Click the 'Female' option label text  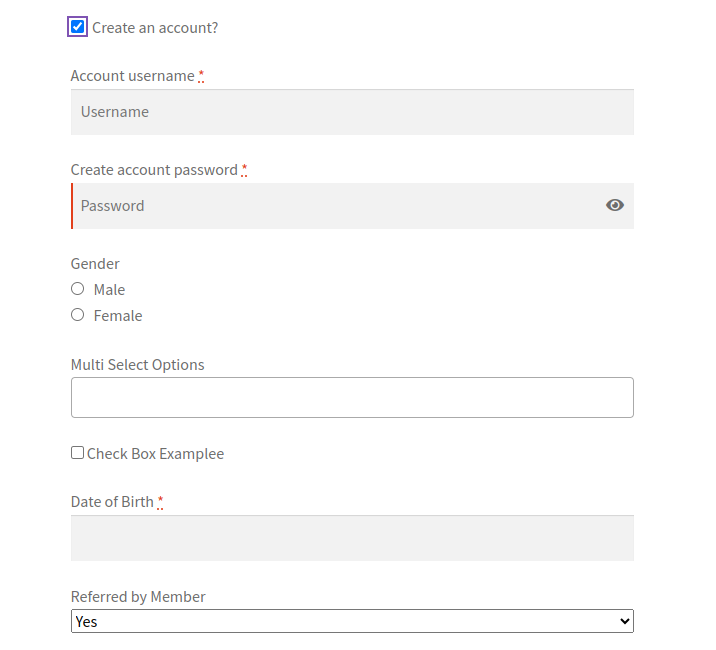tap(118, 316)
